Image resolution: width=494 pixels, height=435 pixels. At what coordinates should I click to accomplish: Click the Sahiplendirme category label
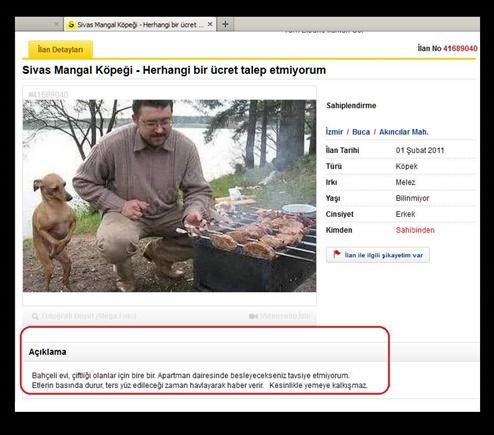click(x=351, y=106)
